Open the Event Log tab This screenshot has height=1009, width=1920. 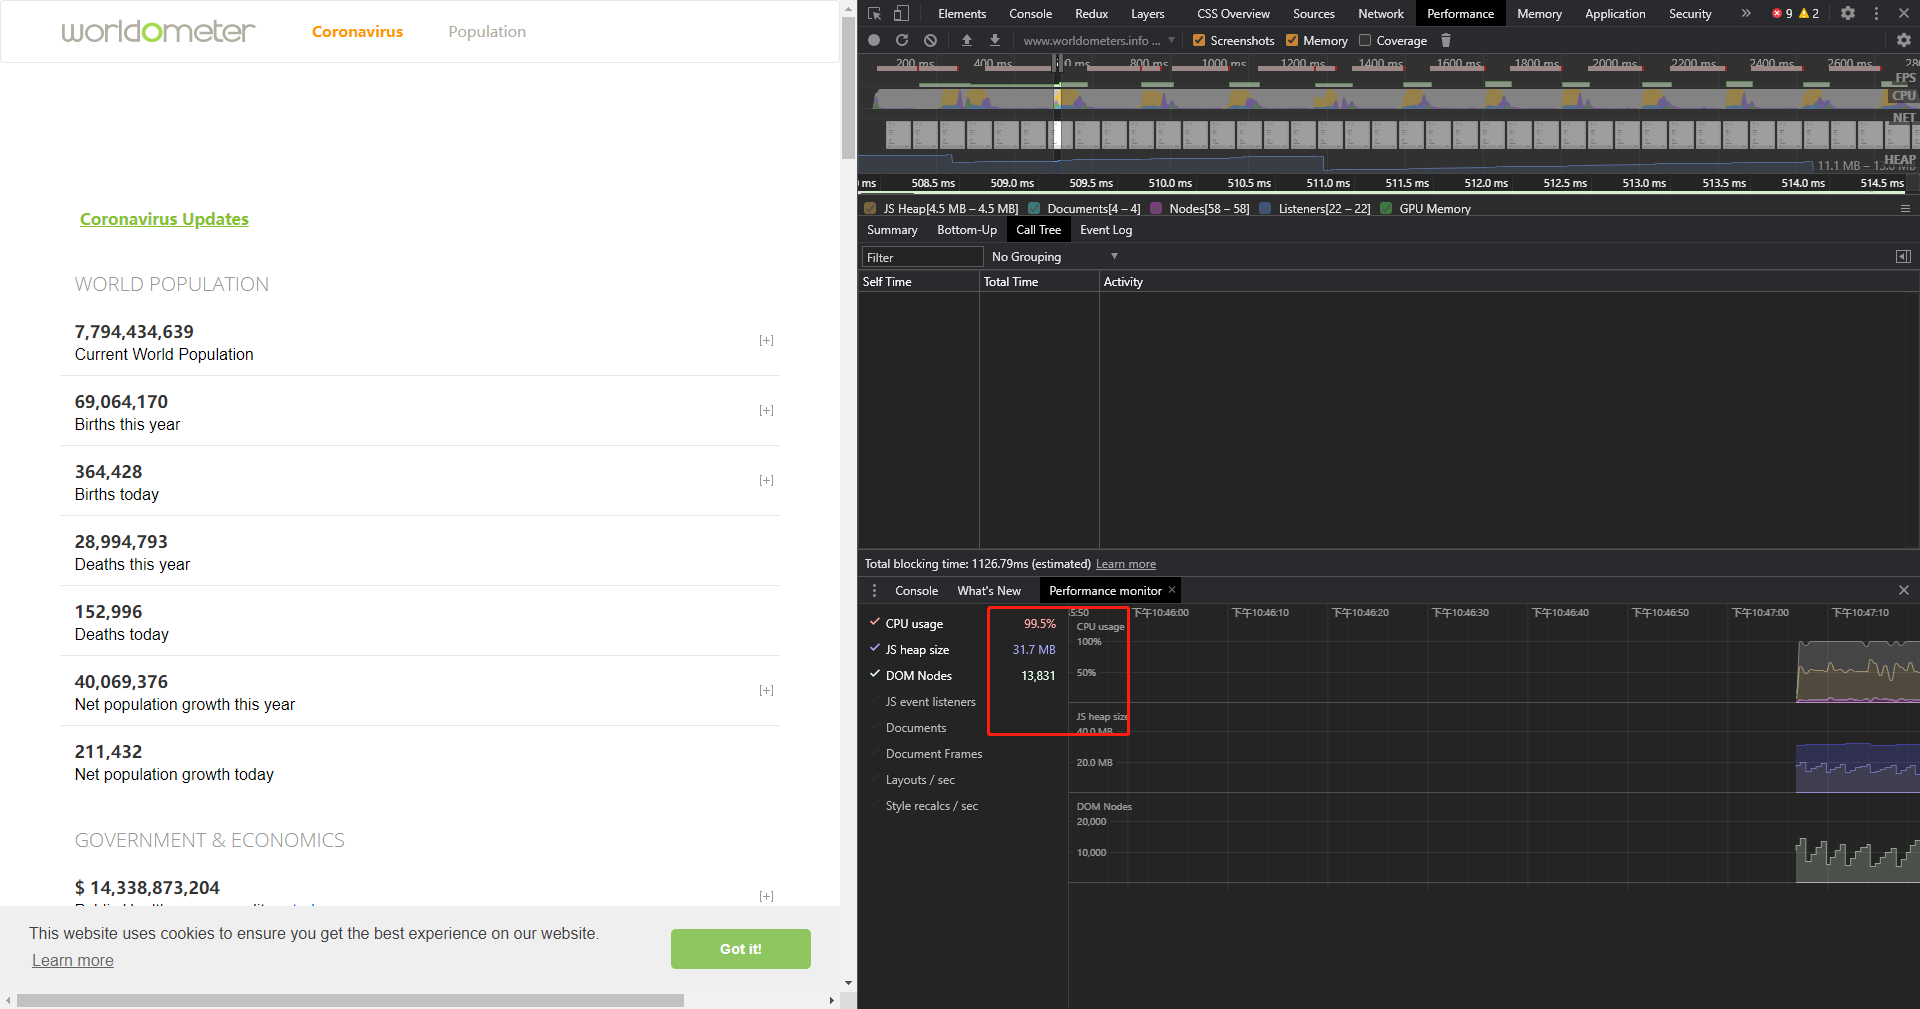tap(1106, 230)
